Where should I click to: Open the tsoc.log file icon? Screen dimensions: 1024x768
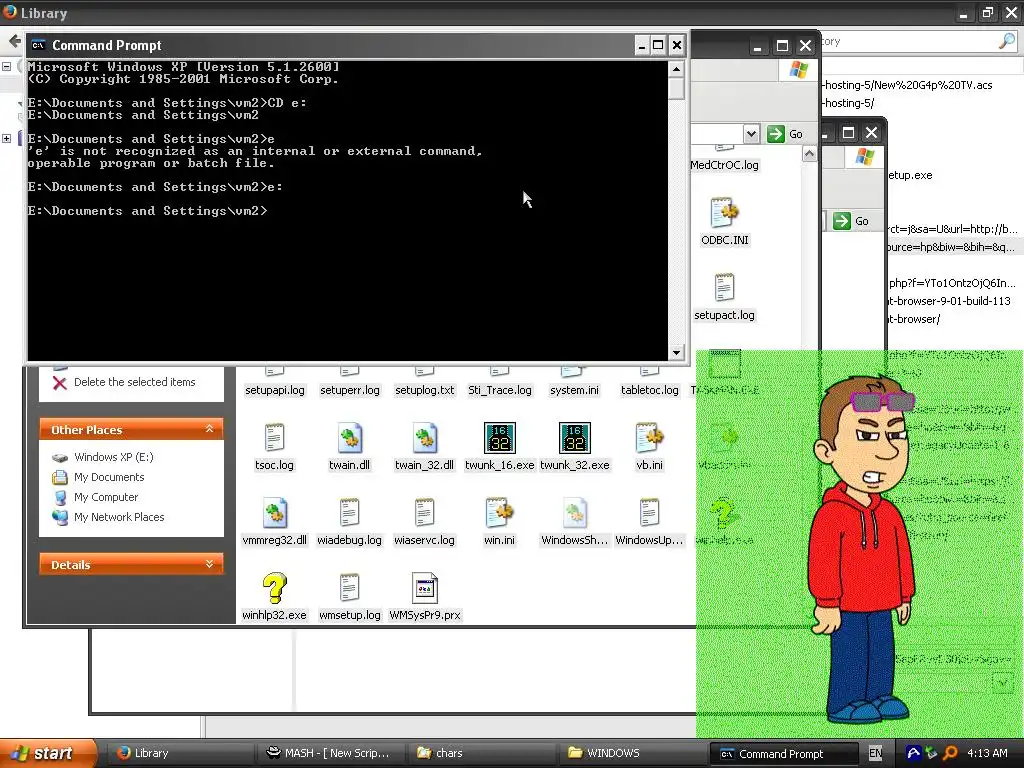(274, 438)
